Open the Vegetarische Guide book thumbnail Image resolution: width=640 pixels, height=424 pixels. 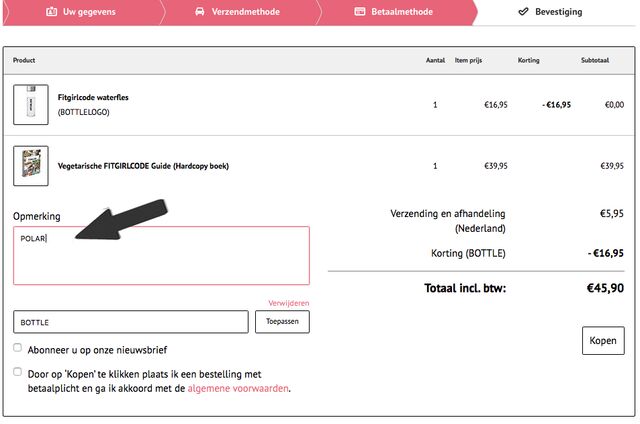click(x=30, y=165)
